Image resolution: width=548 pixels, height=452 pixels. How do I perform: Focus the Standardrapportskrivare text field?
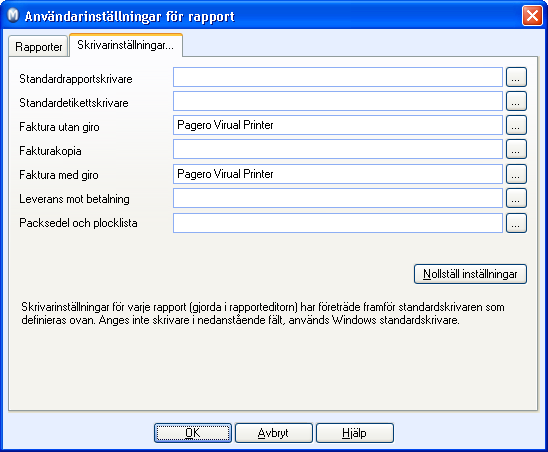click(x=338, y=77)
